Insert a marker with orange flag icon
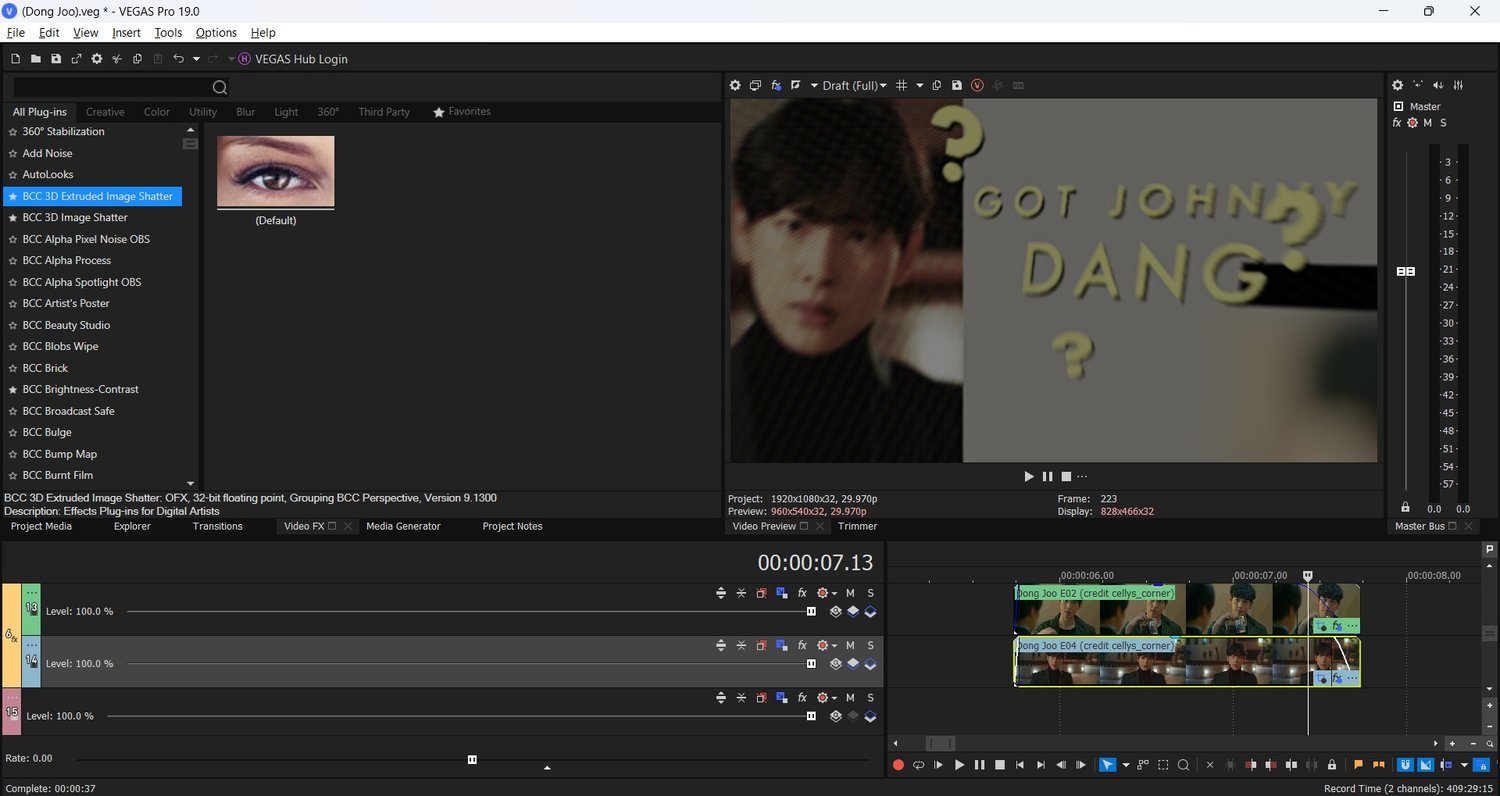This screenshot has width=1500, height=796. (1358, 765)
